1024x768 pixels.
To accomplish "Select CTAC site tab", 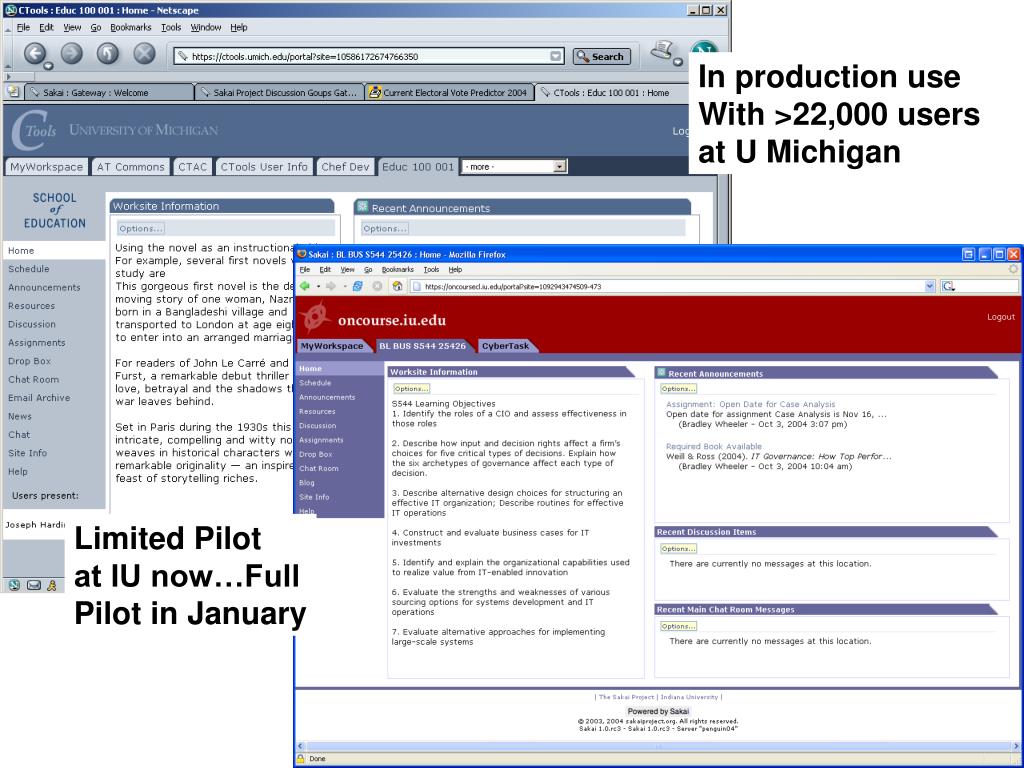I will (x=192, y=167).
